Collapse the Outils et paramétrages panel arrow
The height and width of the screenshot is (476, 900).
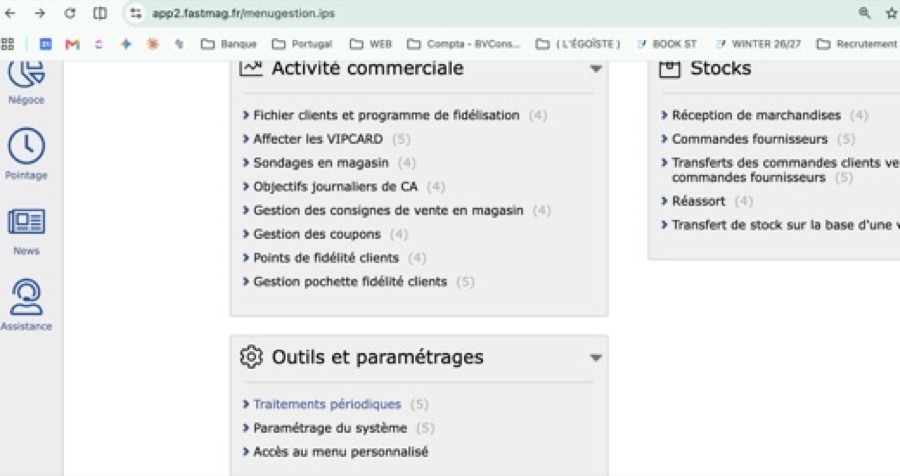pos(596,358)
